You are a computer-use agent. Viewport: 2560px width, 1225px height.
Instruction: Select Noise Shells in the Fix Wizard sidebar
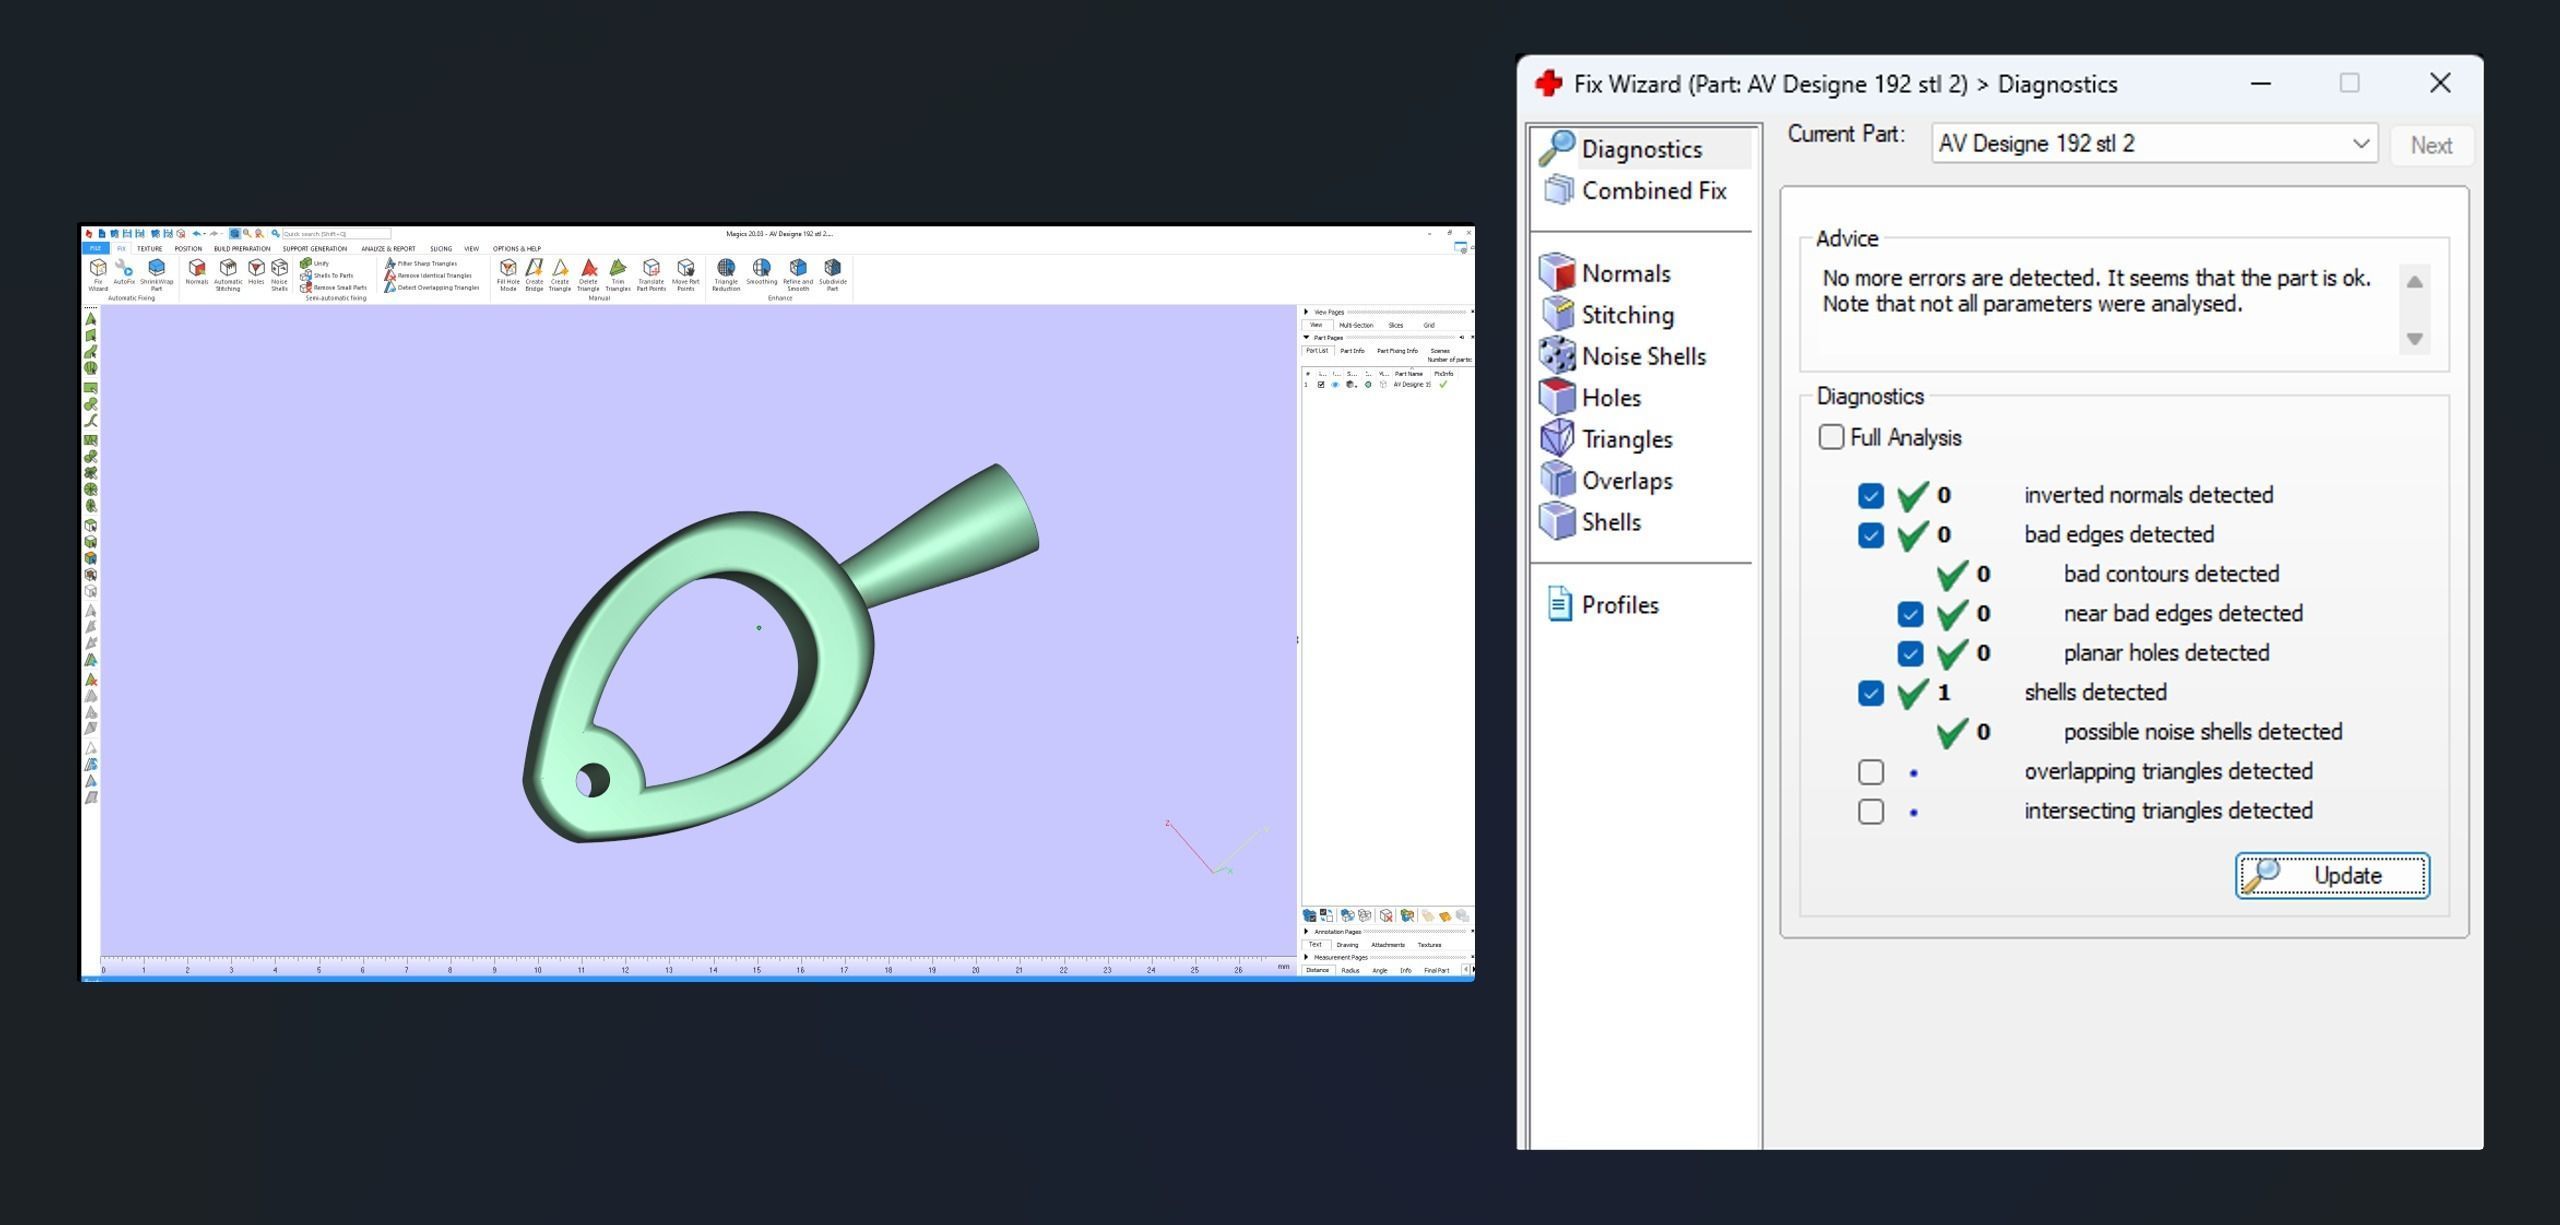pyautogui.click(x=1642, y=356)
